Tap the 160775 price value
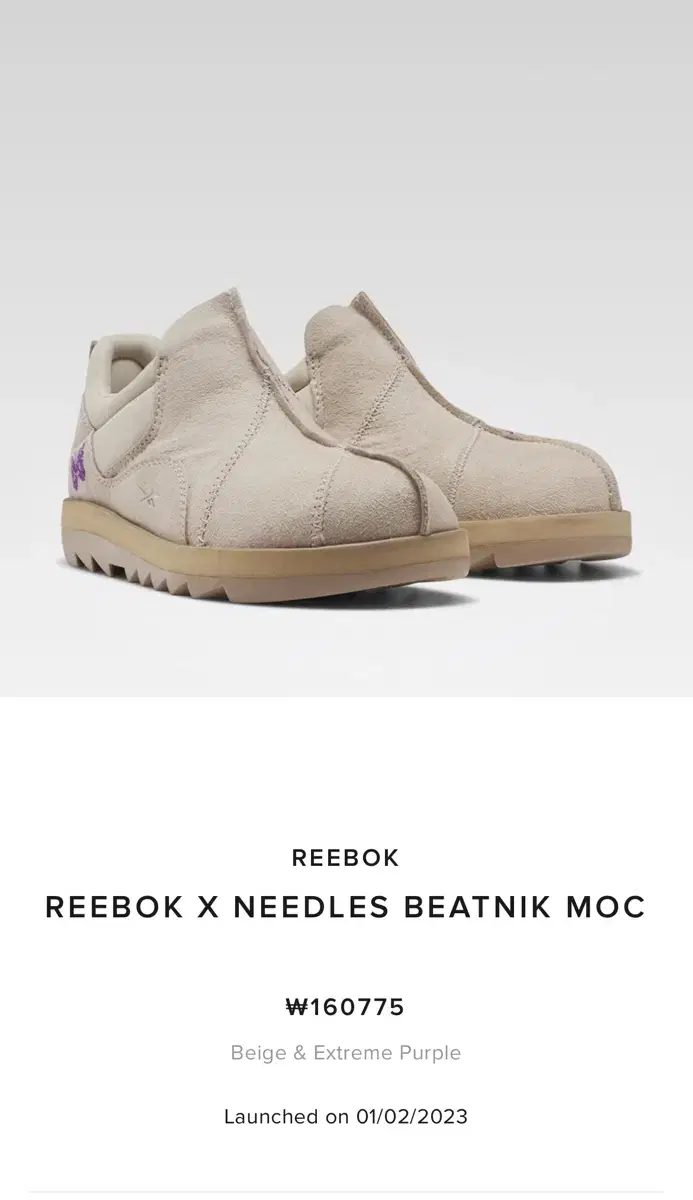The width and height of the screenshot is (693, 1200). (357, 1007)
